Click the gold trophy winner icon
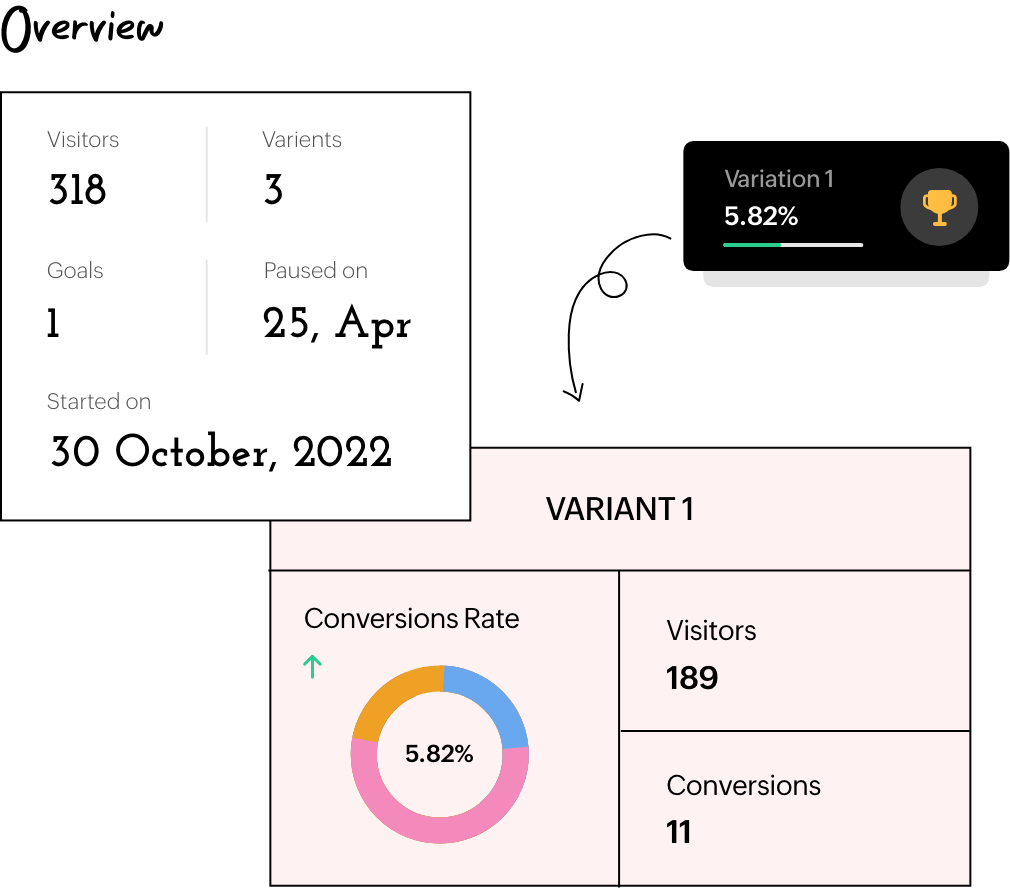The height and width of the screenshot is (888, 1010). click(x=939, y=208)
